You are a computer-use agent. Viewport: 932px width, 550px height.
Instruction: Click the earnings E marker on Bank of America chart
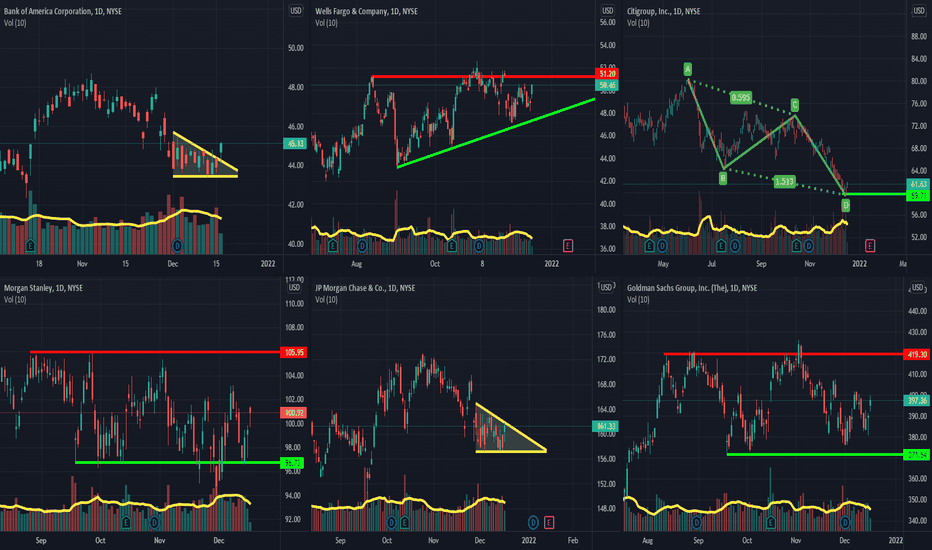[30, 245]
